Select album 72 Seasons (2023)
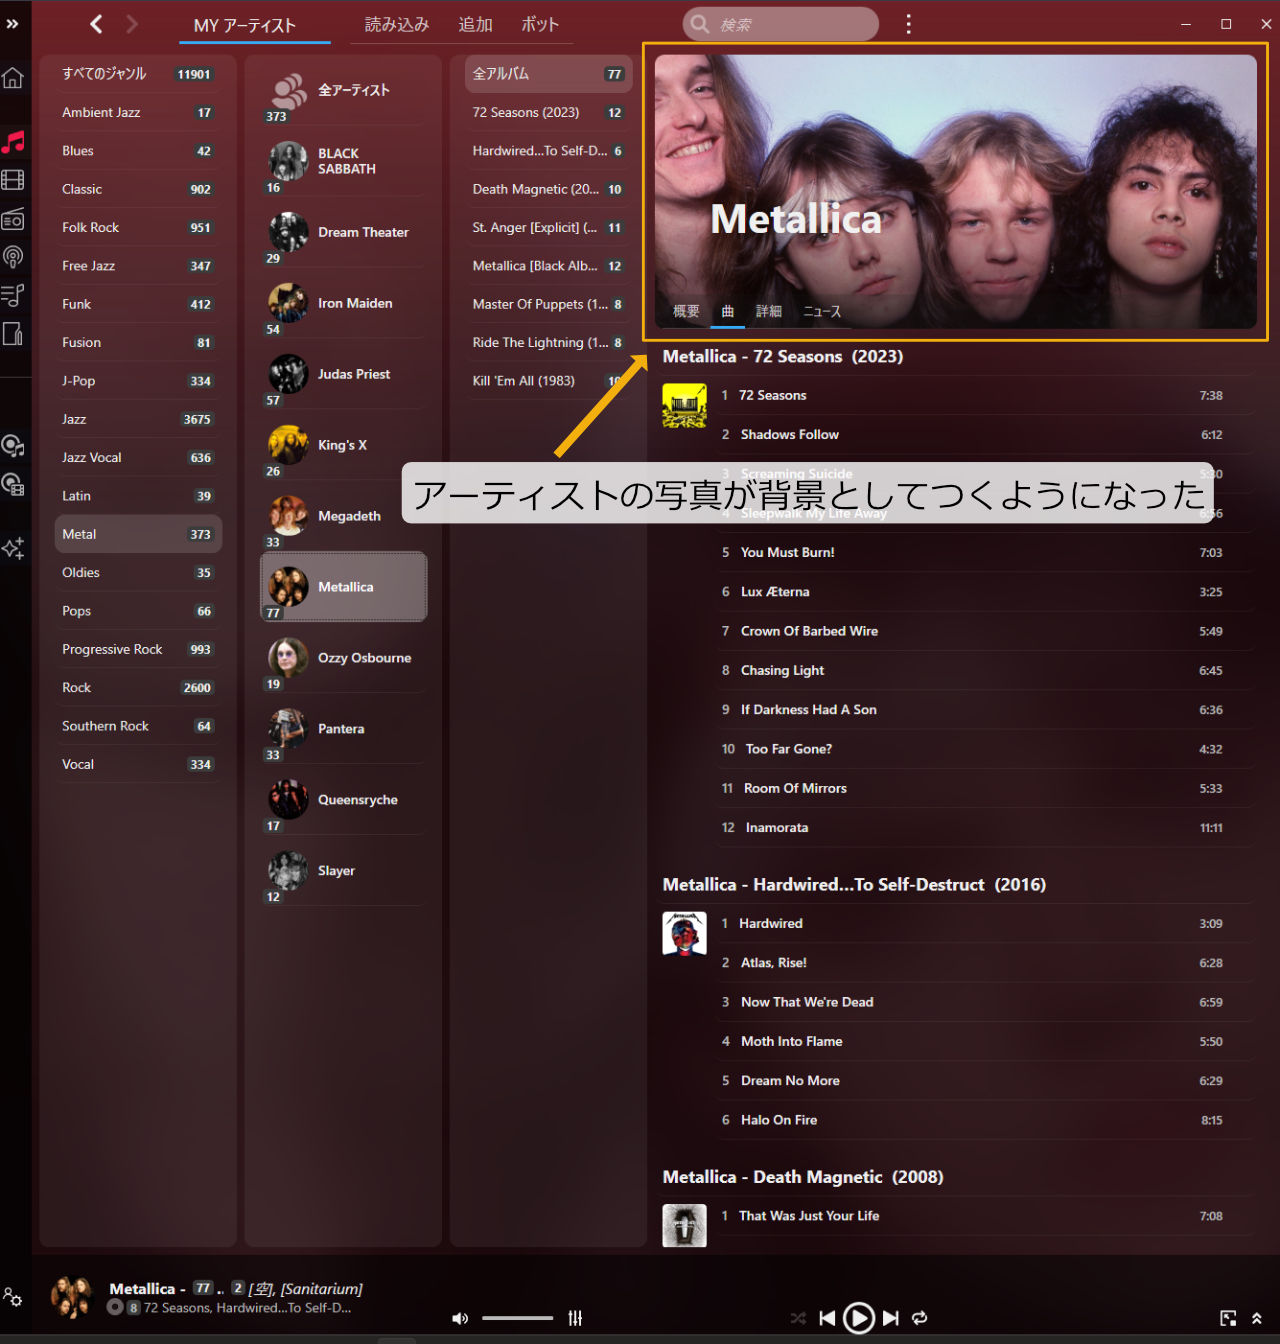Screen dimensions: 1280x1344 click(548, 113)
